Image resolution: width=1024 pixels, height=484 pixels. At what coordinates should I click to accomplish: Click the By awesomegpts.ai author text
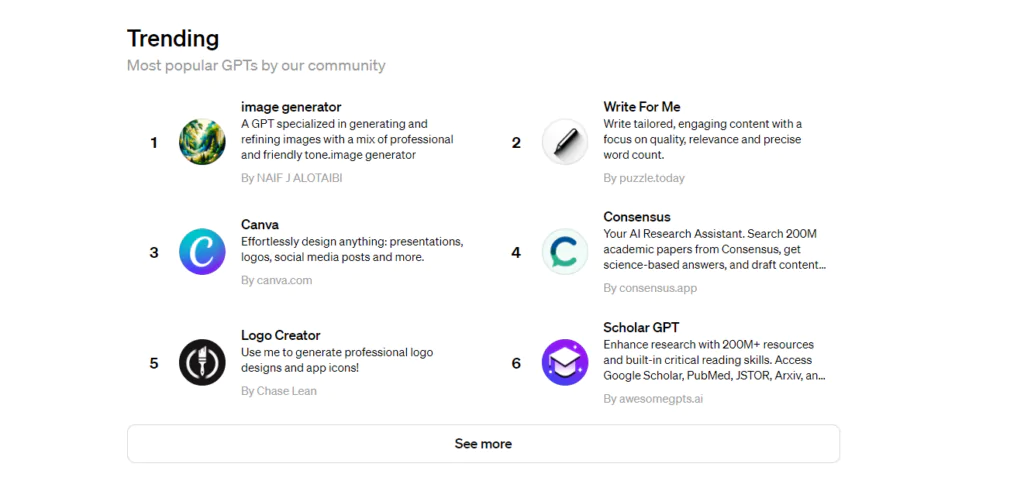[653, 398]
